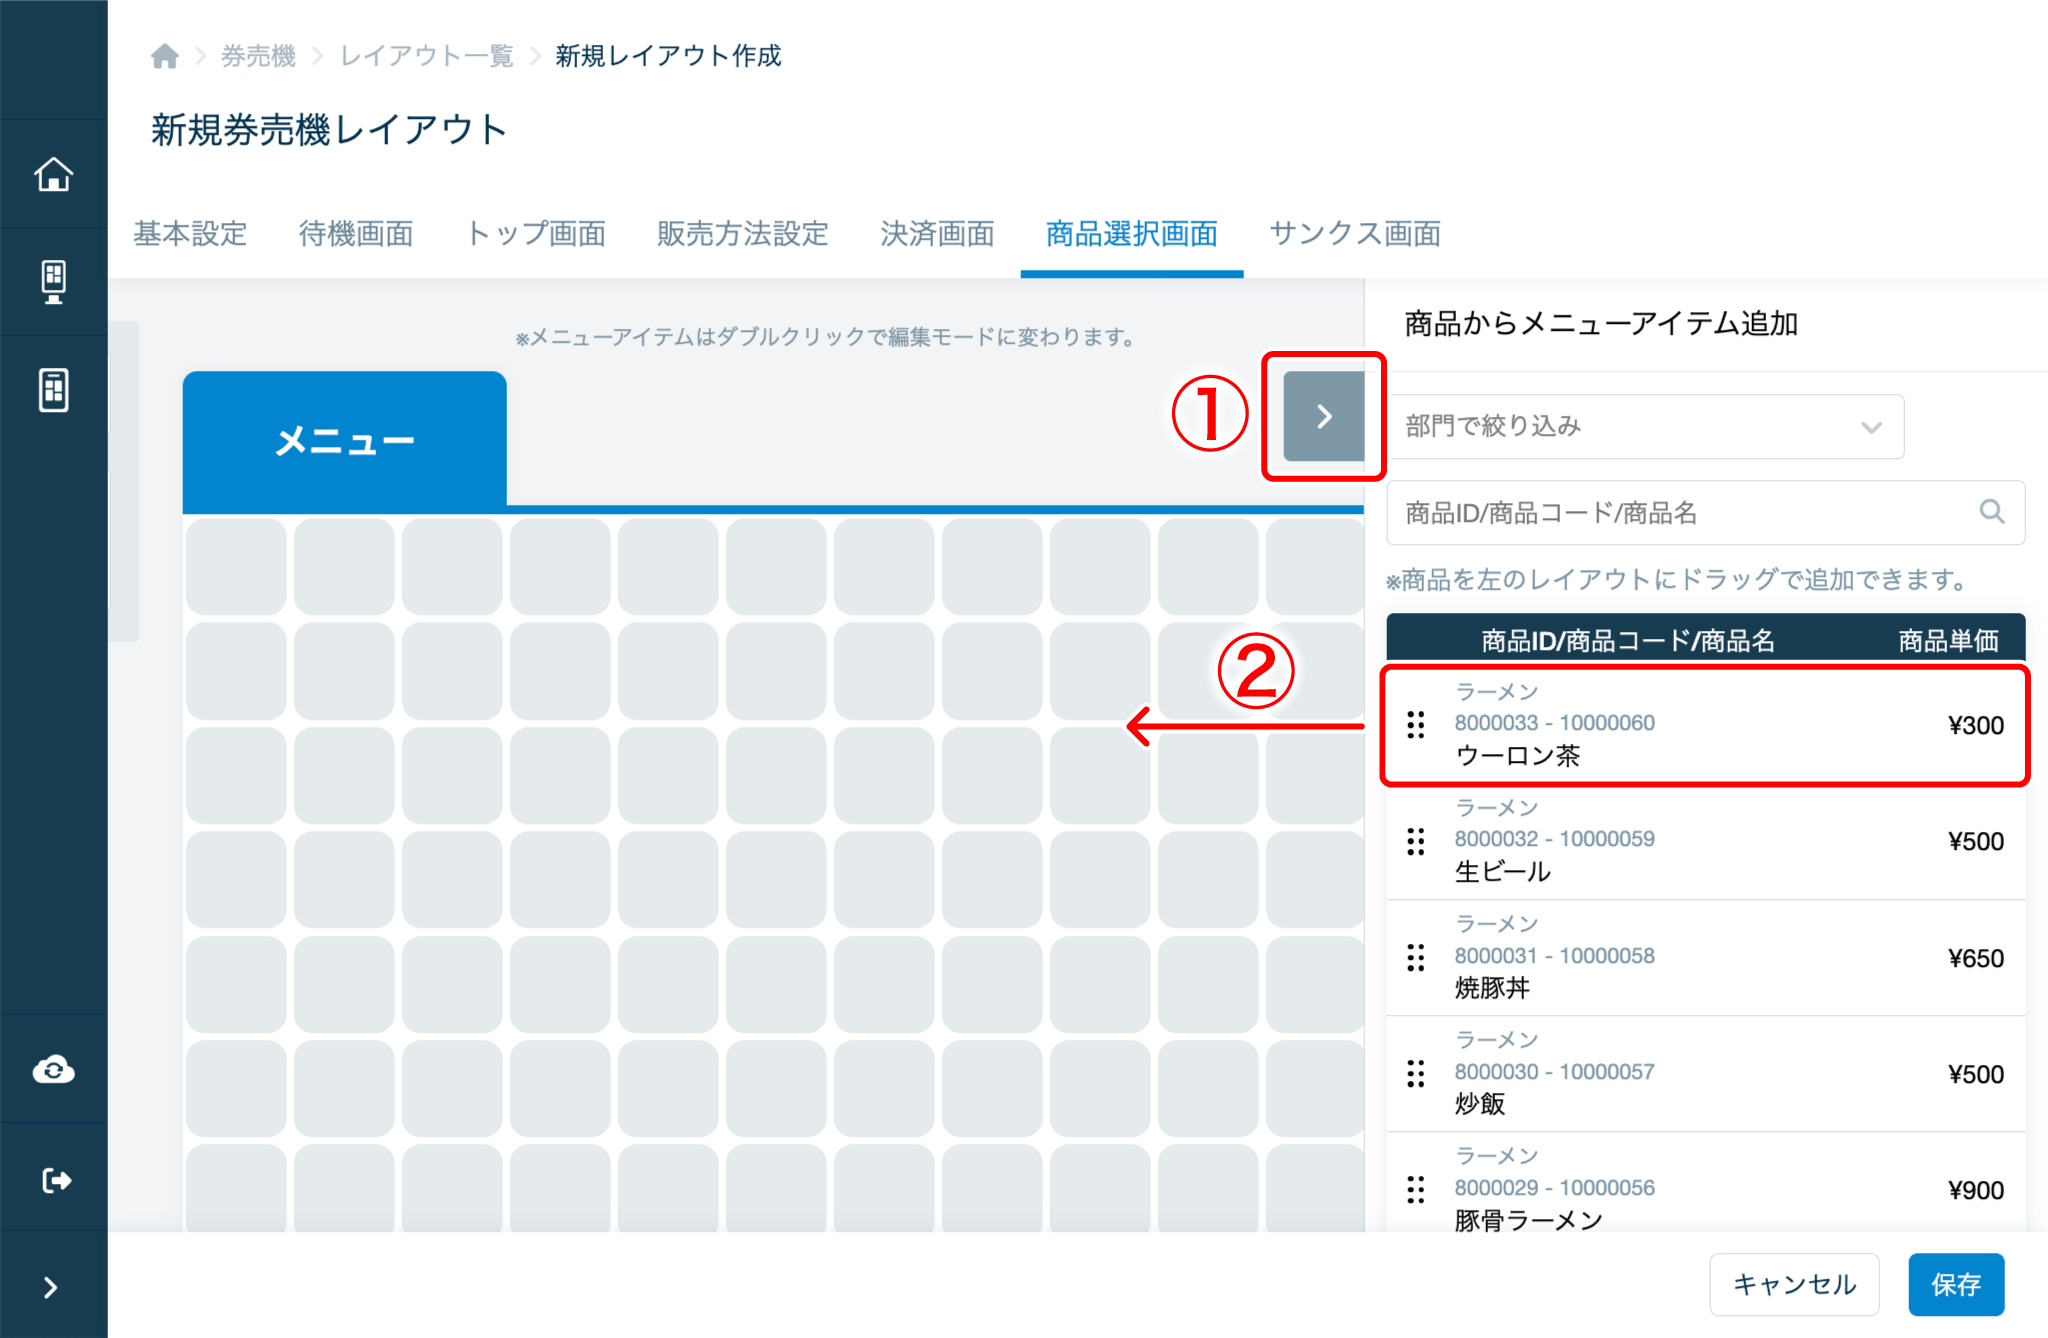Focus the 商品ID/商品コード/商品名 search field

[1680, 513]
